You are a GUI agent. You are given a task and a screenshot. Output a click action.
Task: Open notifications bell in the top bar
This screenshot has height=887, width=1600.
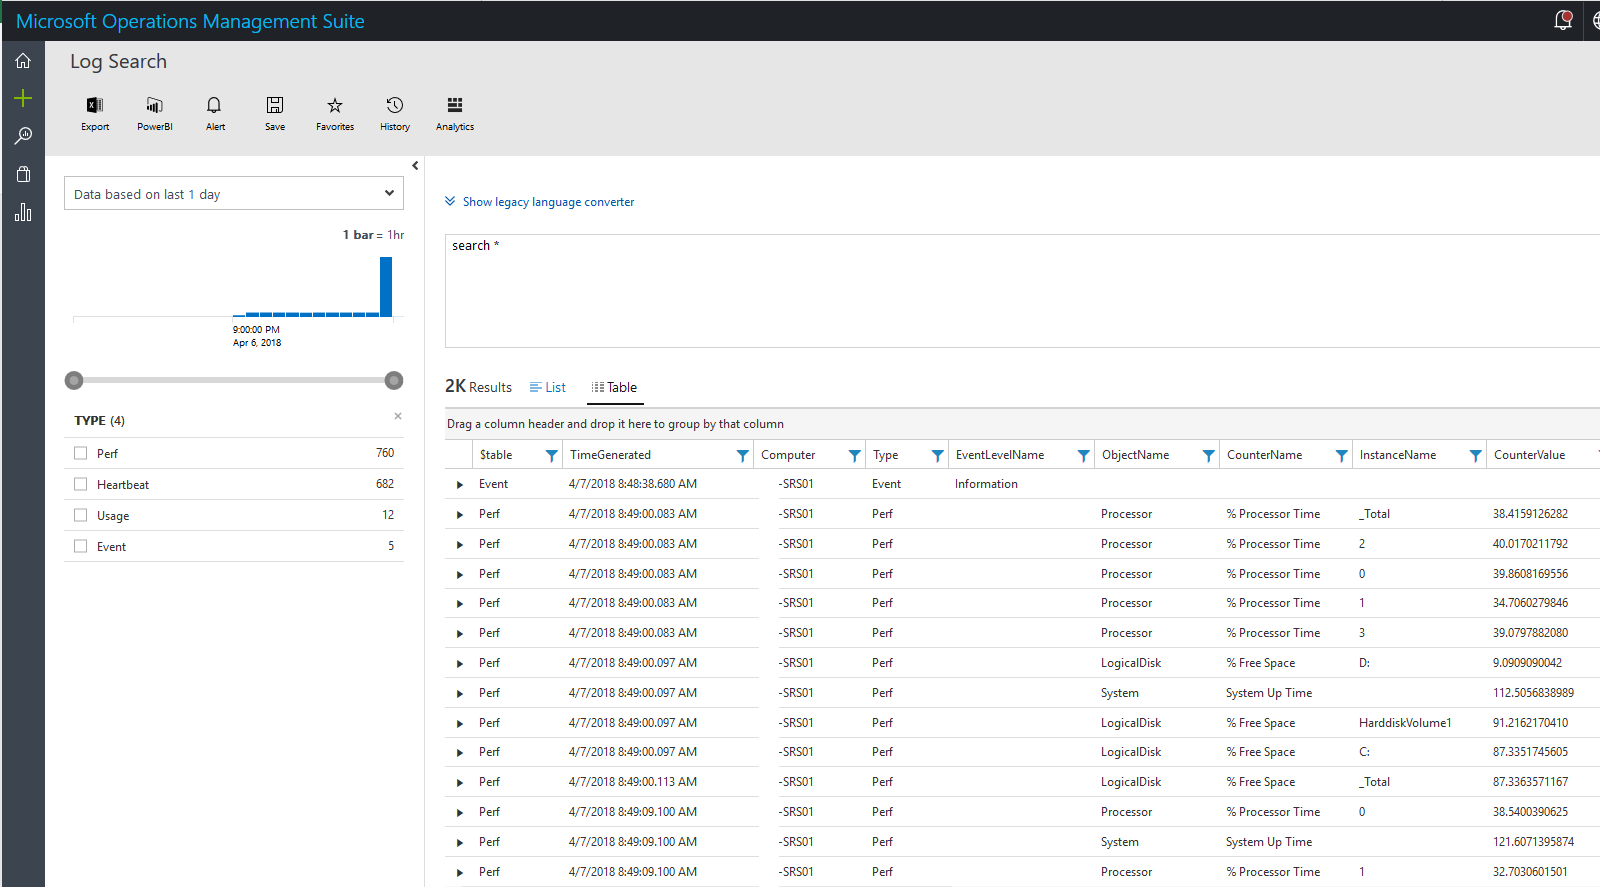pyautogui.click(x=1563, y=20)
